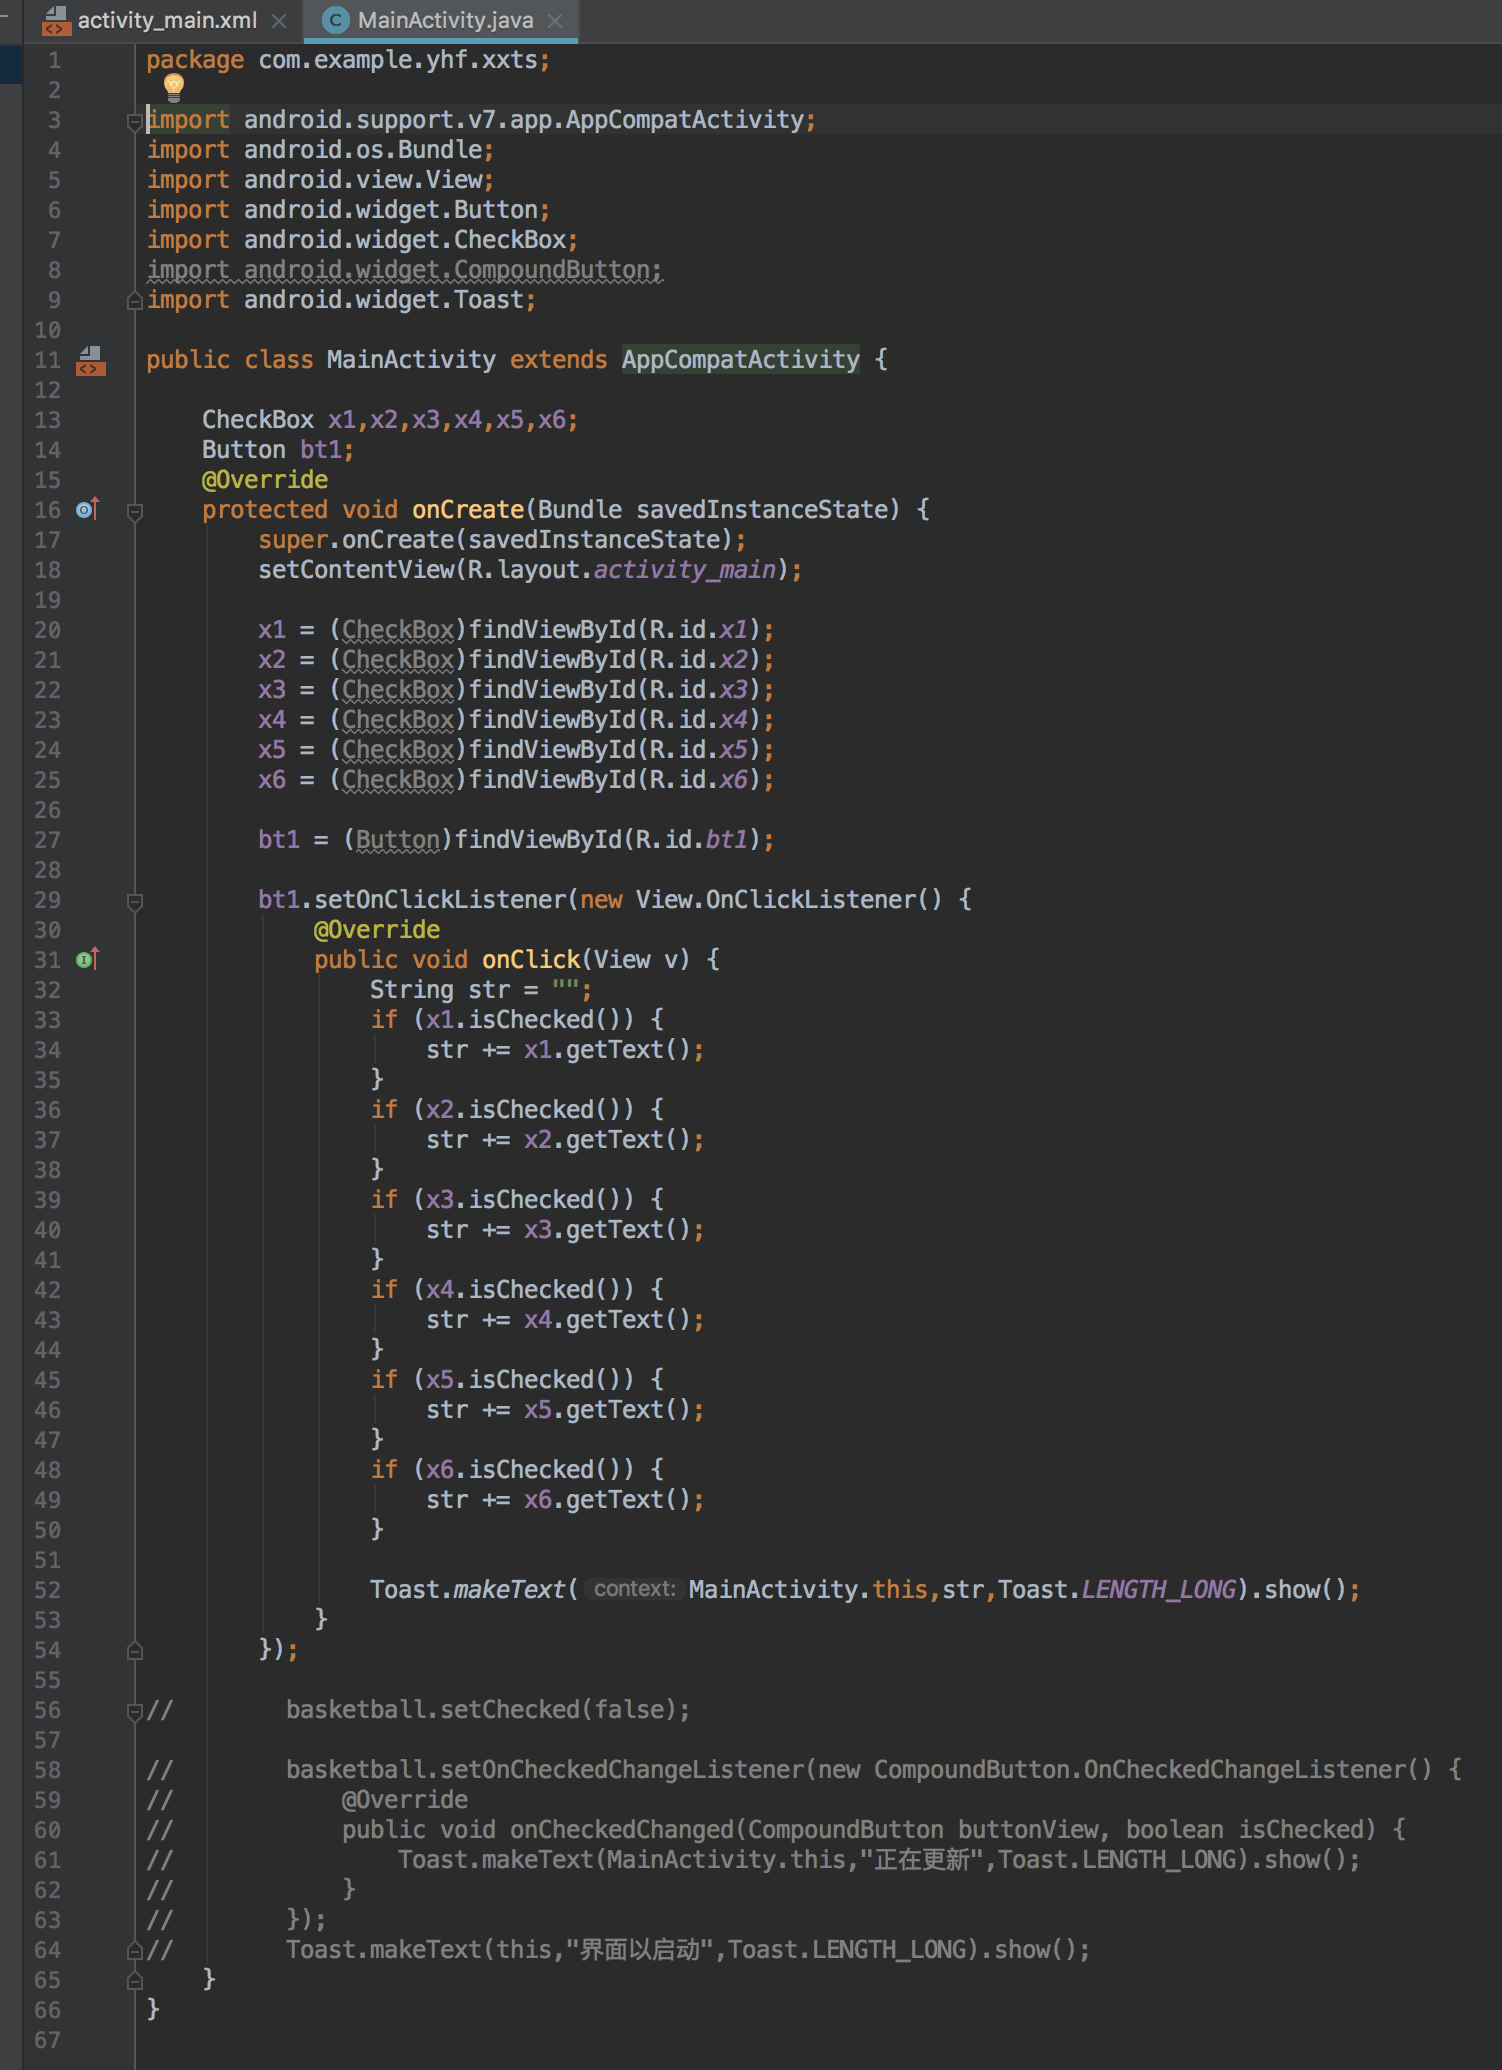Click 'LENGTH_LONG' constant on line 52
Screen dimensions: 1502x2070
coord(1159,1590)
